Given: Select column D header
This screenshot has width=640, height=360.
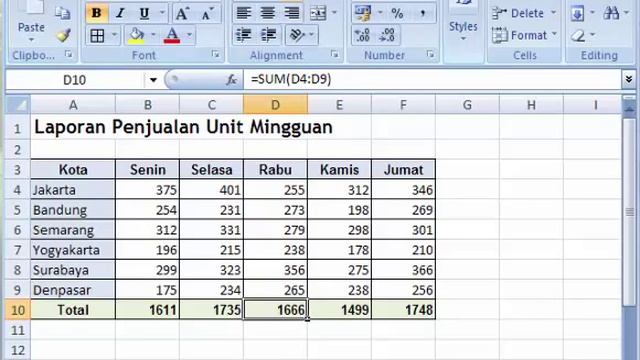Looking at the screenshot, I should tap(276, 105).
